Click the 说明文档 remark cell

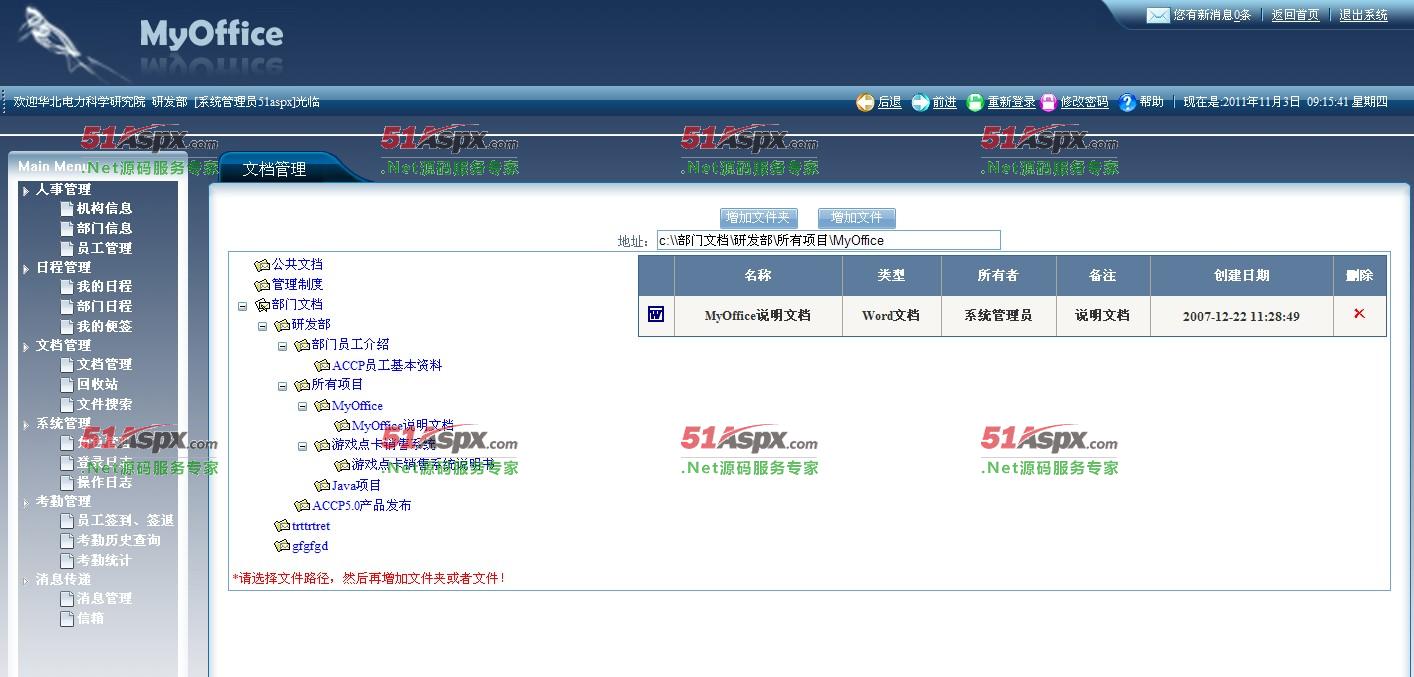[1102, 315]
